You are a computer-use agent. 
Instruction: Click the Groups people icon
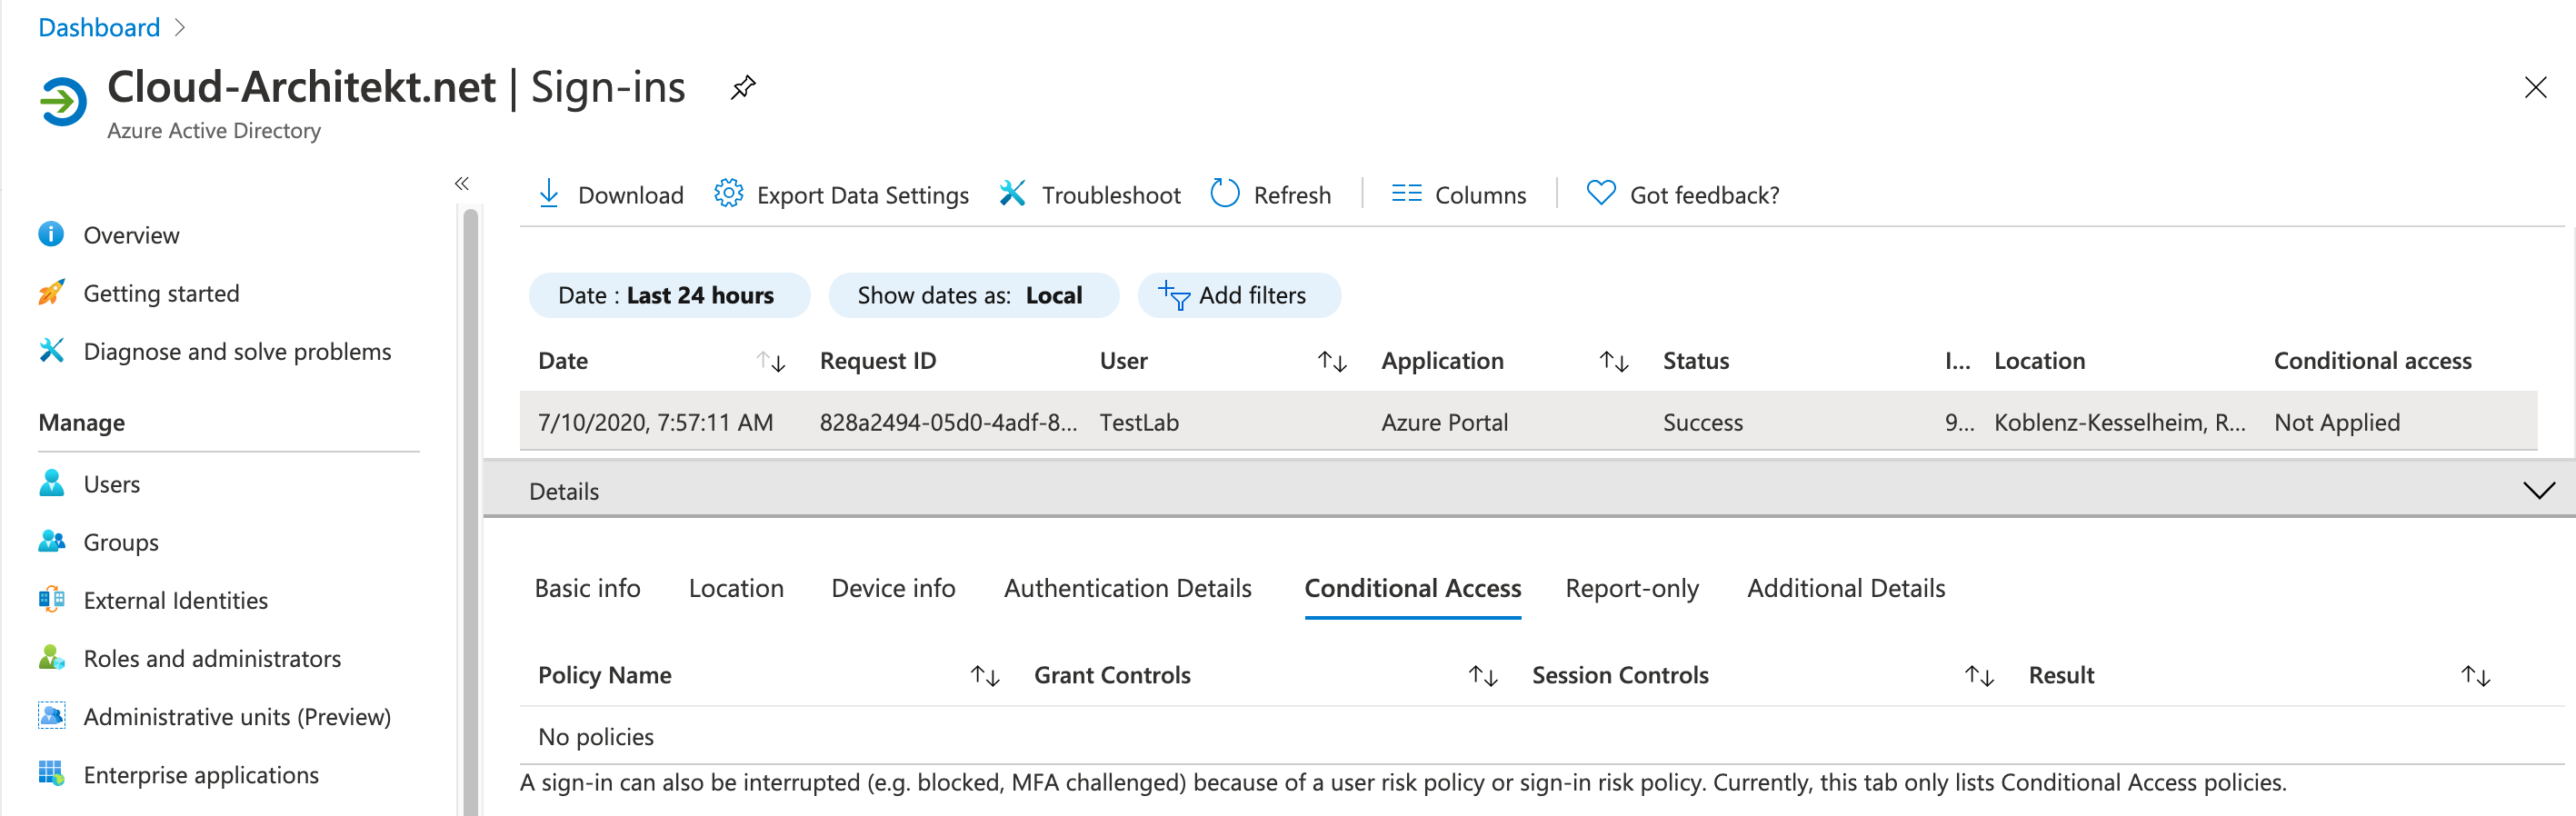[51, 541]
